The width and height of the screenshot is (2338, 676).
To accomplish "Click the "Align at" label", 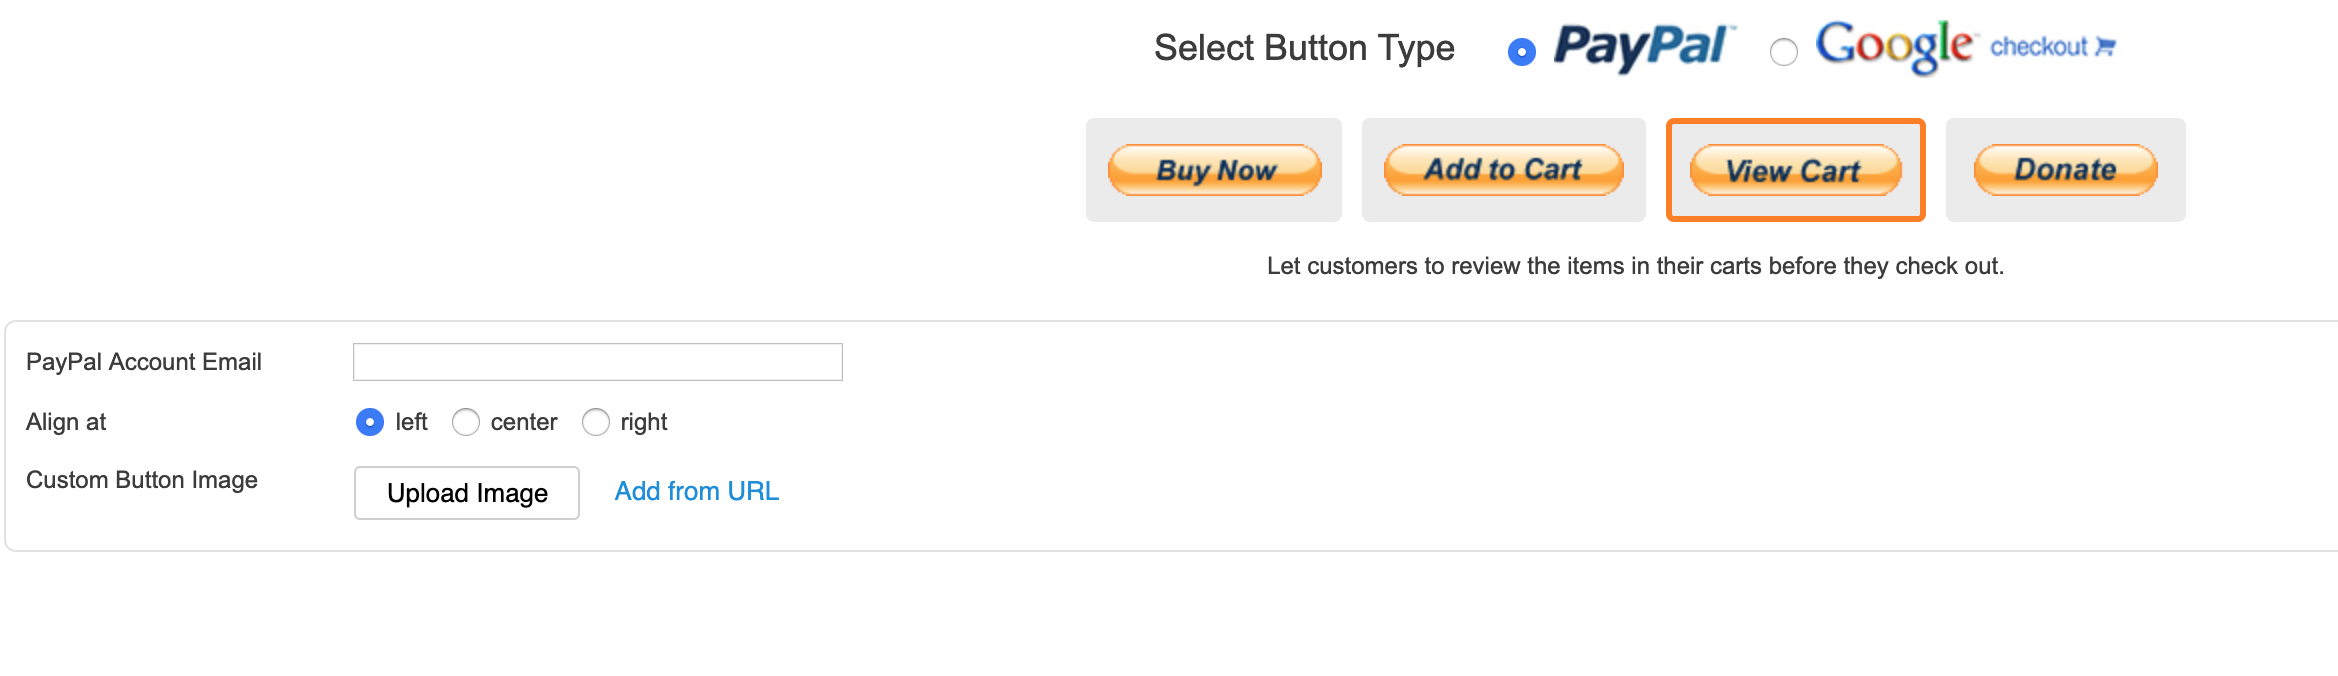I will click(x=66, y=422).
